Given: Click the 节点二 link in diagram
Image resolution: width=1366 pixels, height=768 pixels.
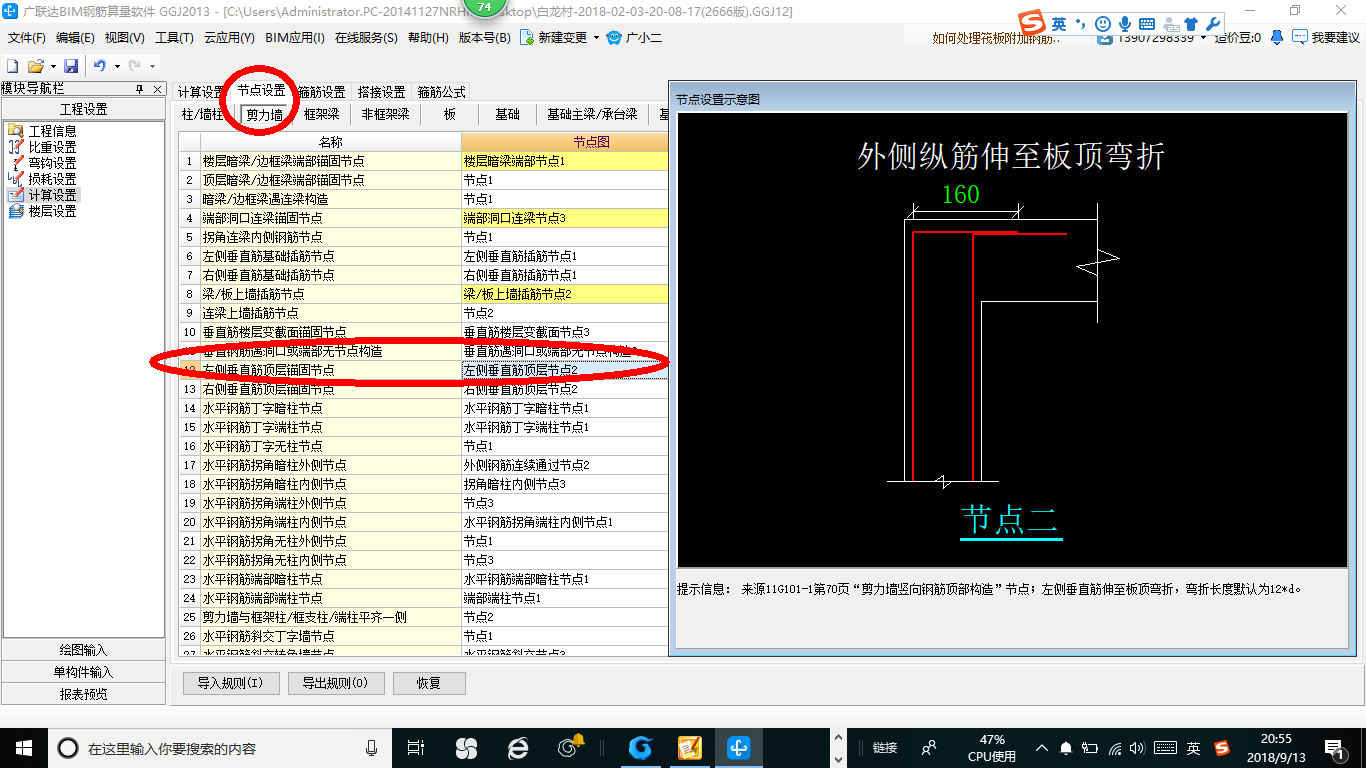Looking at the screenshot, I should [1010, 520].
